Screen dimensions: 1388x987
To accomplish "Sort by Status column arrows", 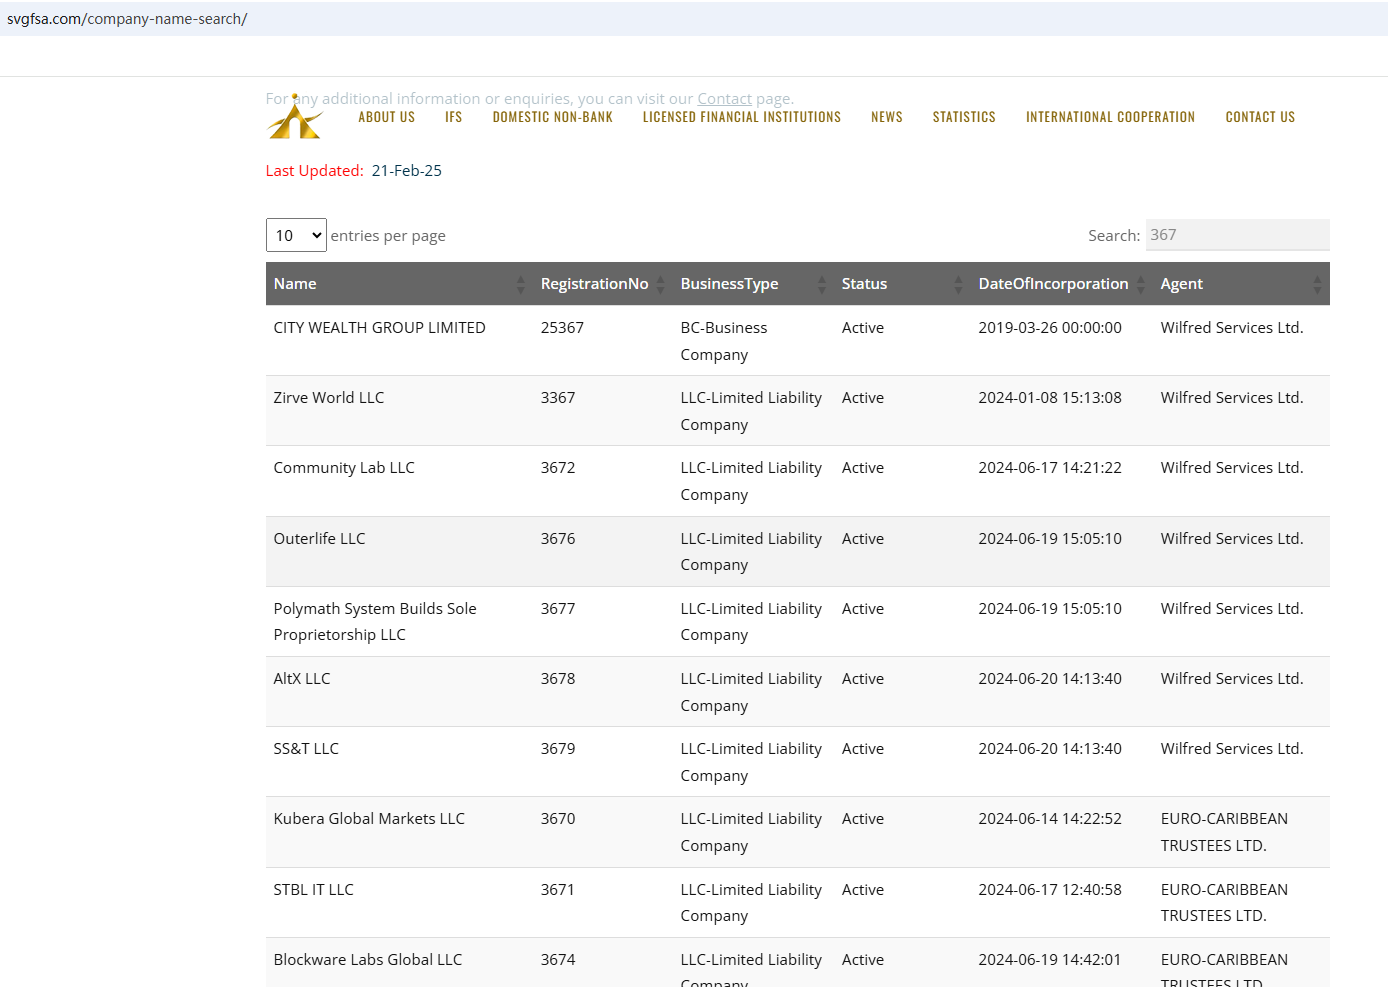I will click(958, 285).
